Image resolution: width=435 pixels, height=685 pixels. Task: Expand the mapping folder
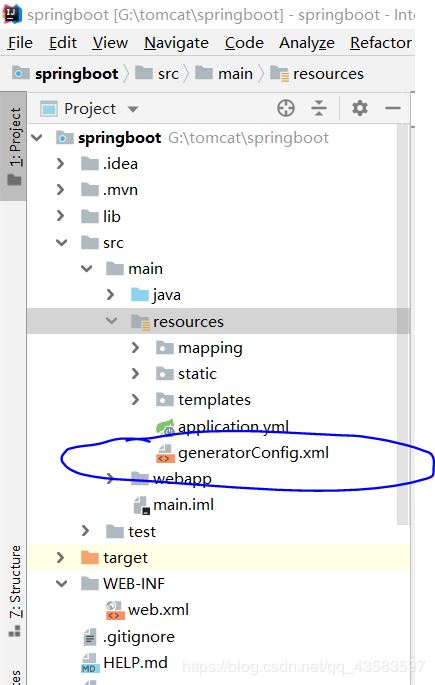135,348
